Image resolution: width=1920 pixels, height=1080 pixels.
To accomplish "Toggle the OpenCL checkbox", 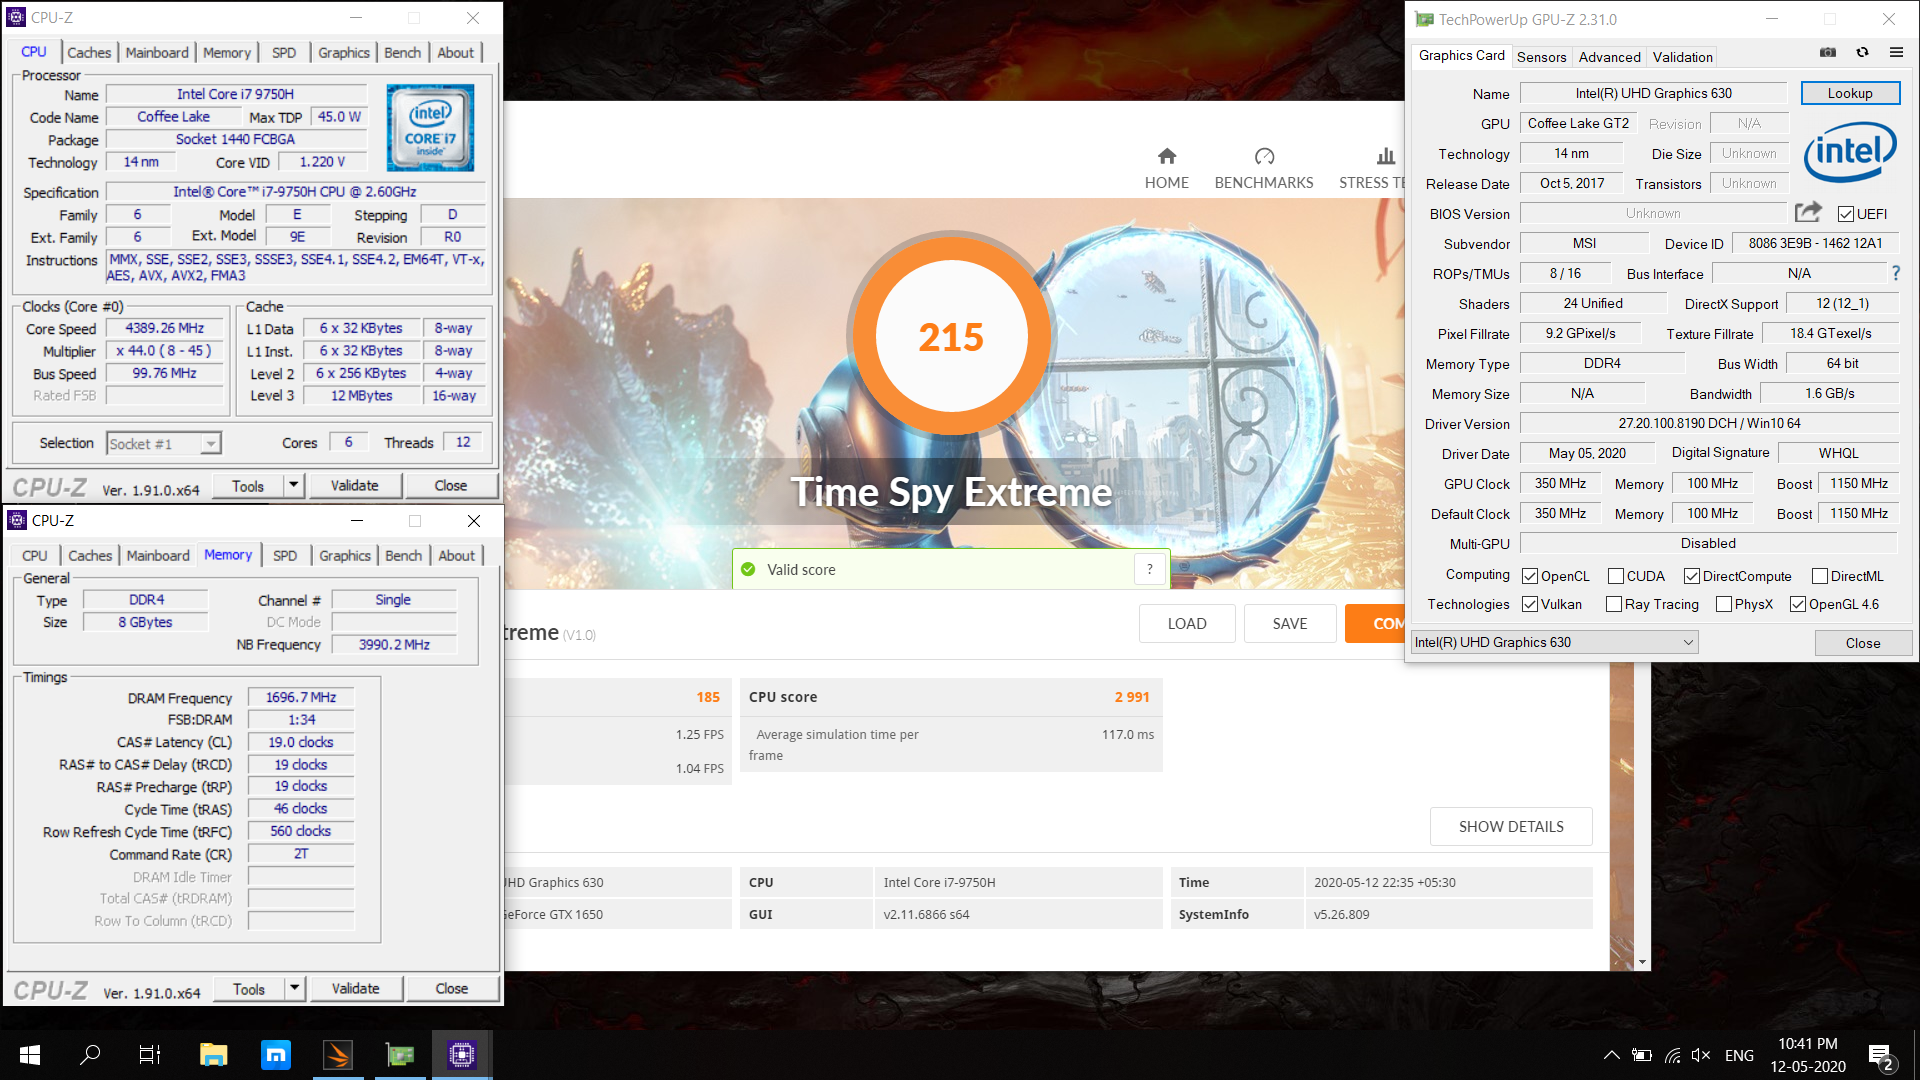I will click(x=1530, y=576).
